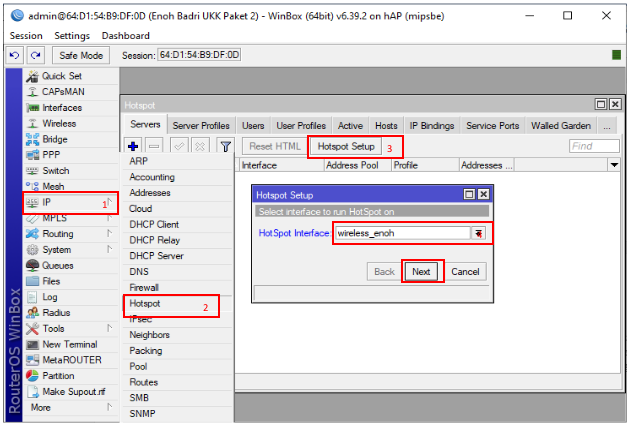Select DNS in IP submenu
The height and width of the screenshot is (426, 630).
point(177,272)
